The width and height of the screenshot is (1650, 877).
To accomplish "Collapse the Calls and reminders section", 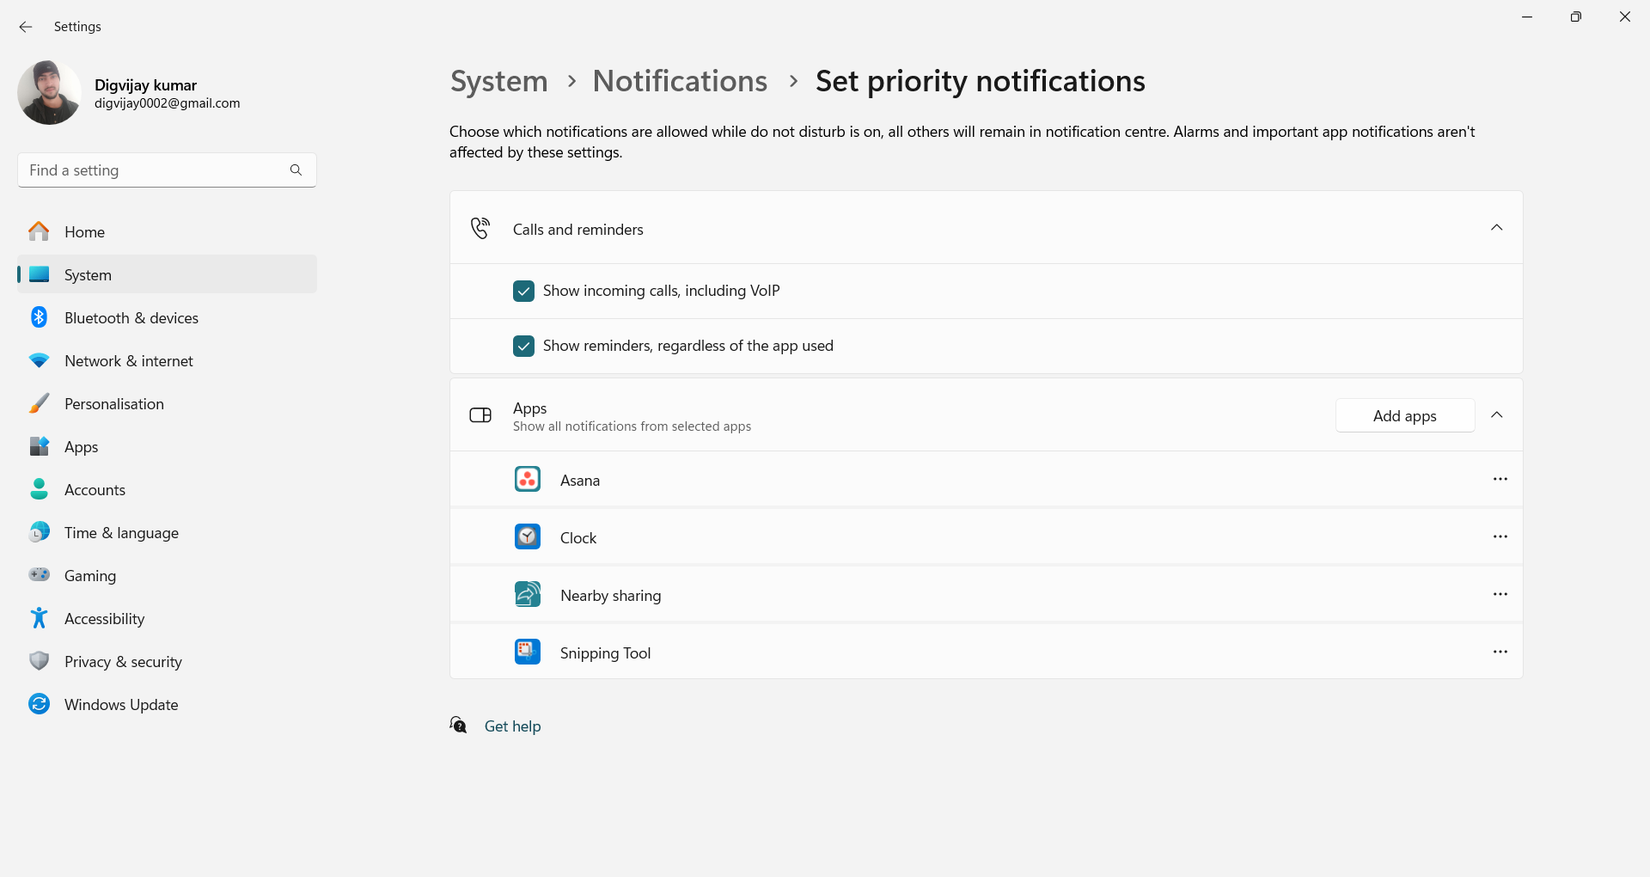I will (1496, 228).
